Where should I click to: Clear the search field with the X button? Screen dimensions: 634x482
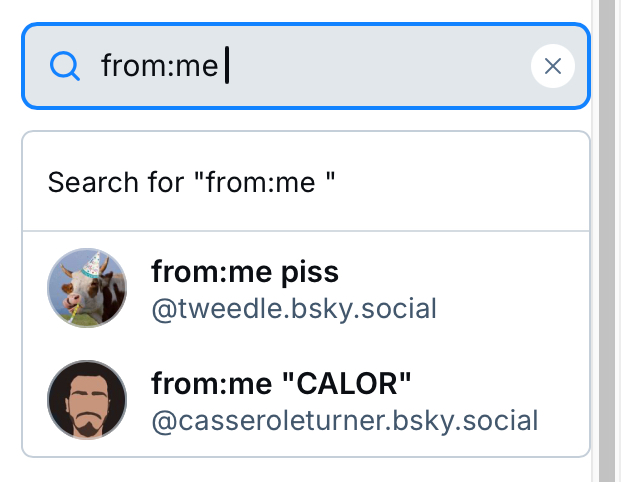pos(552,67)
